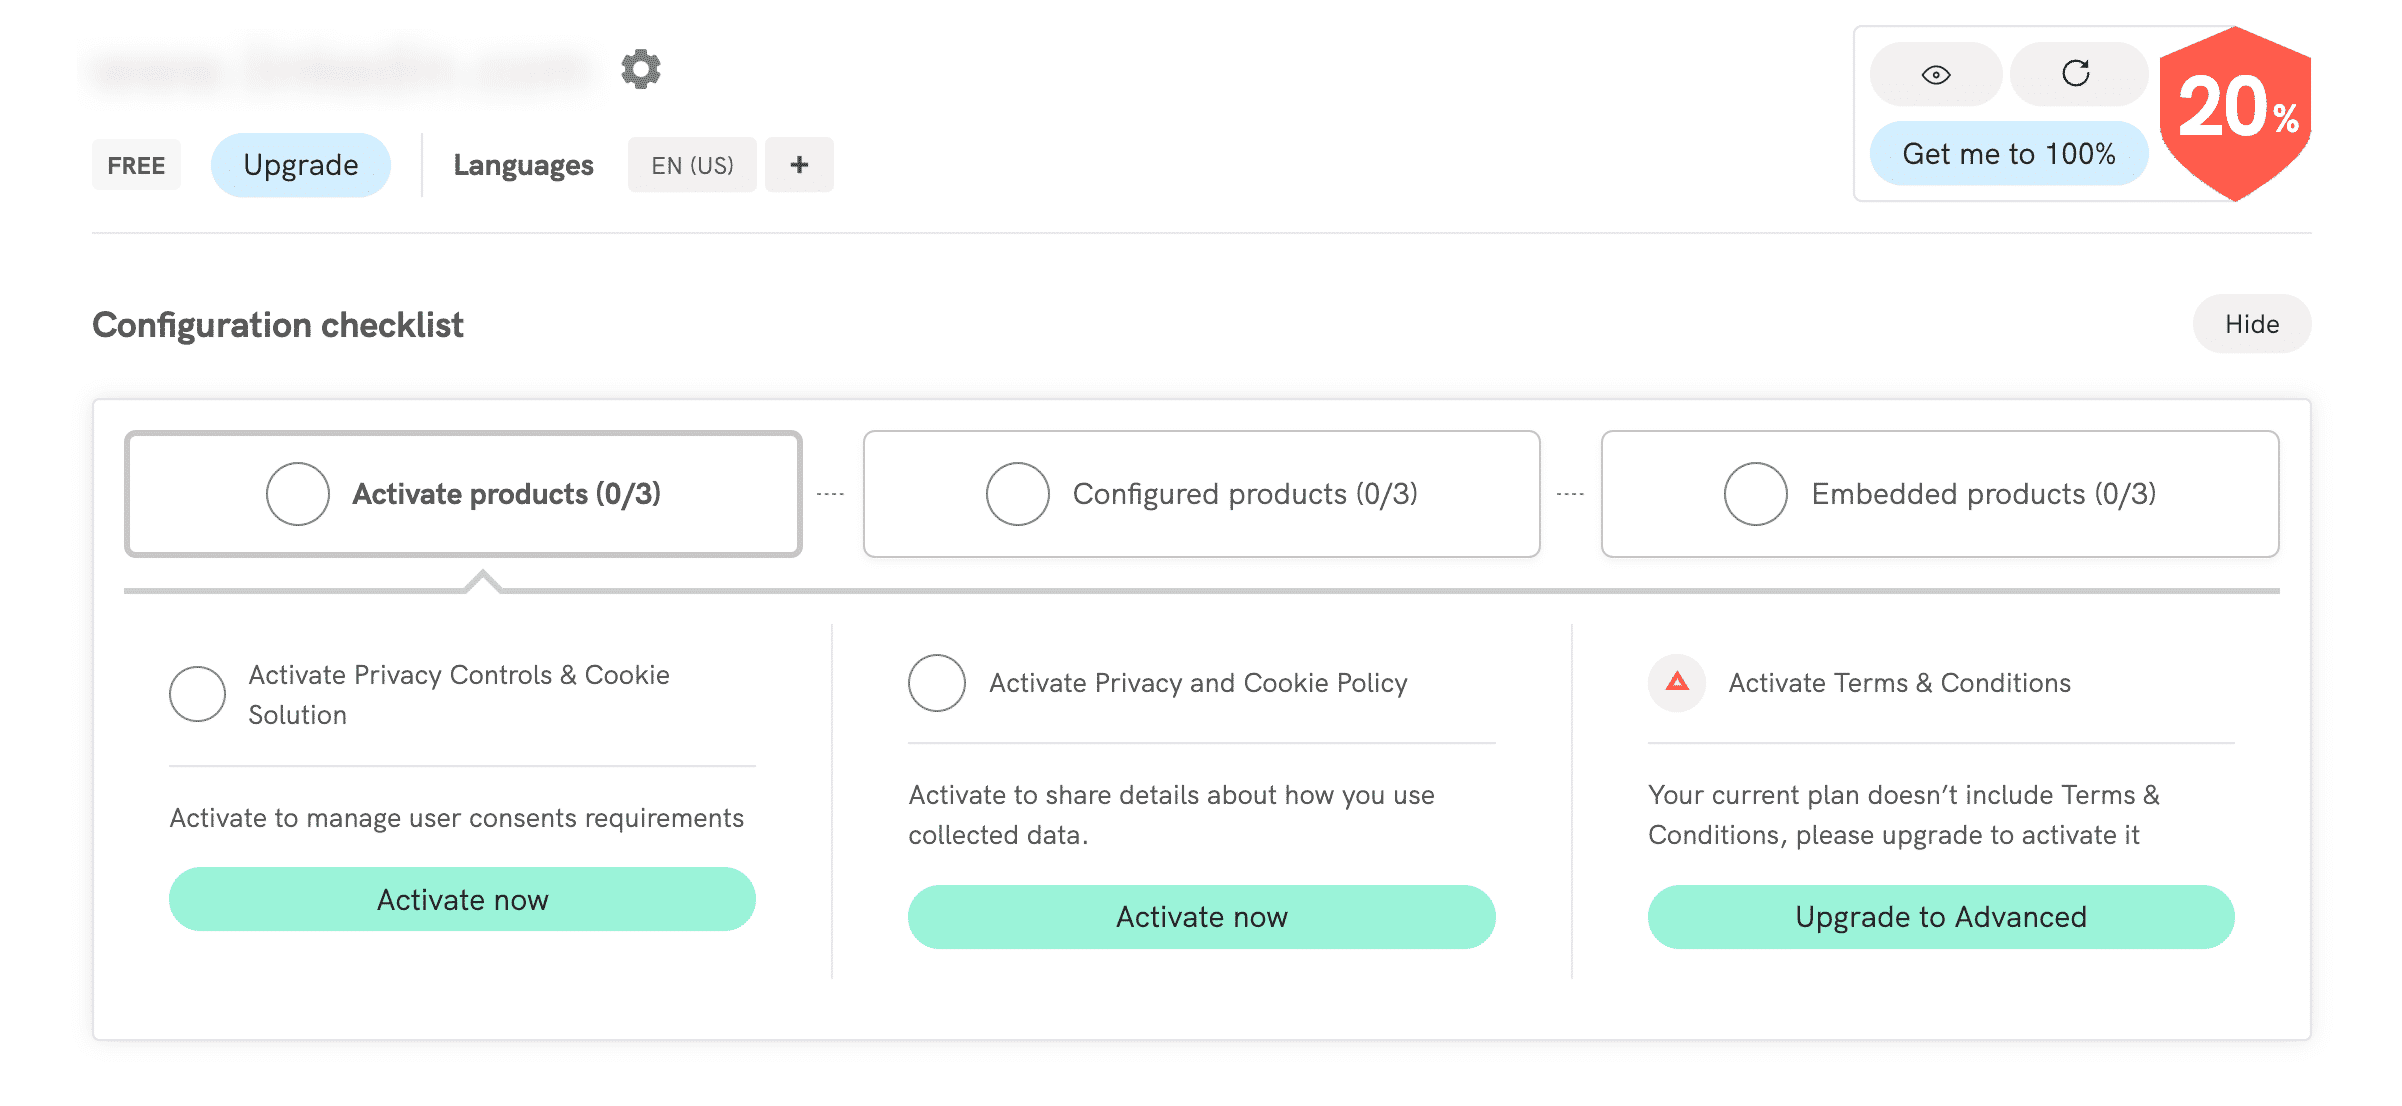The width and height of the screenshot is (2402, 1106).
Task: Click the Activate products status circle
Action: [x=297, y=493]
